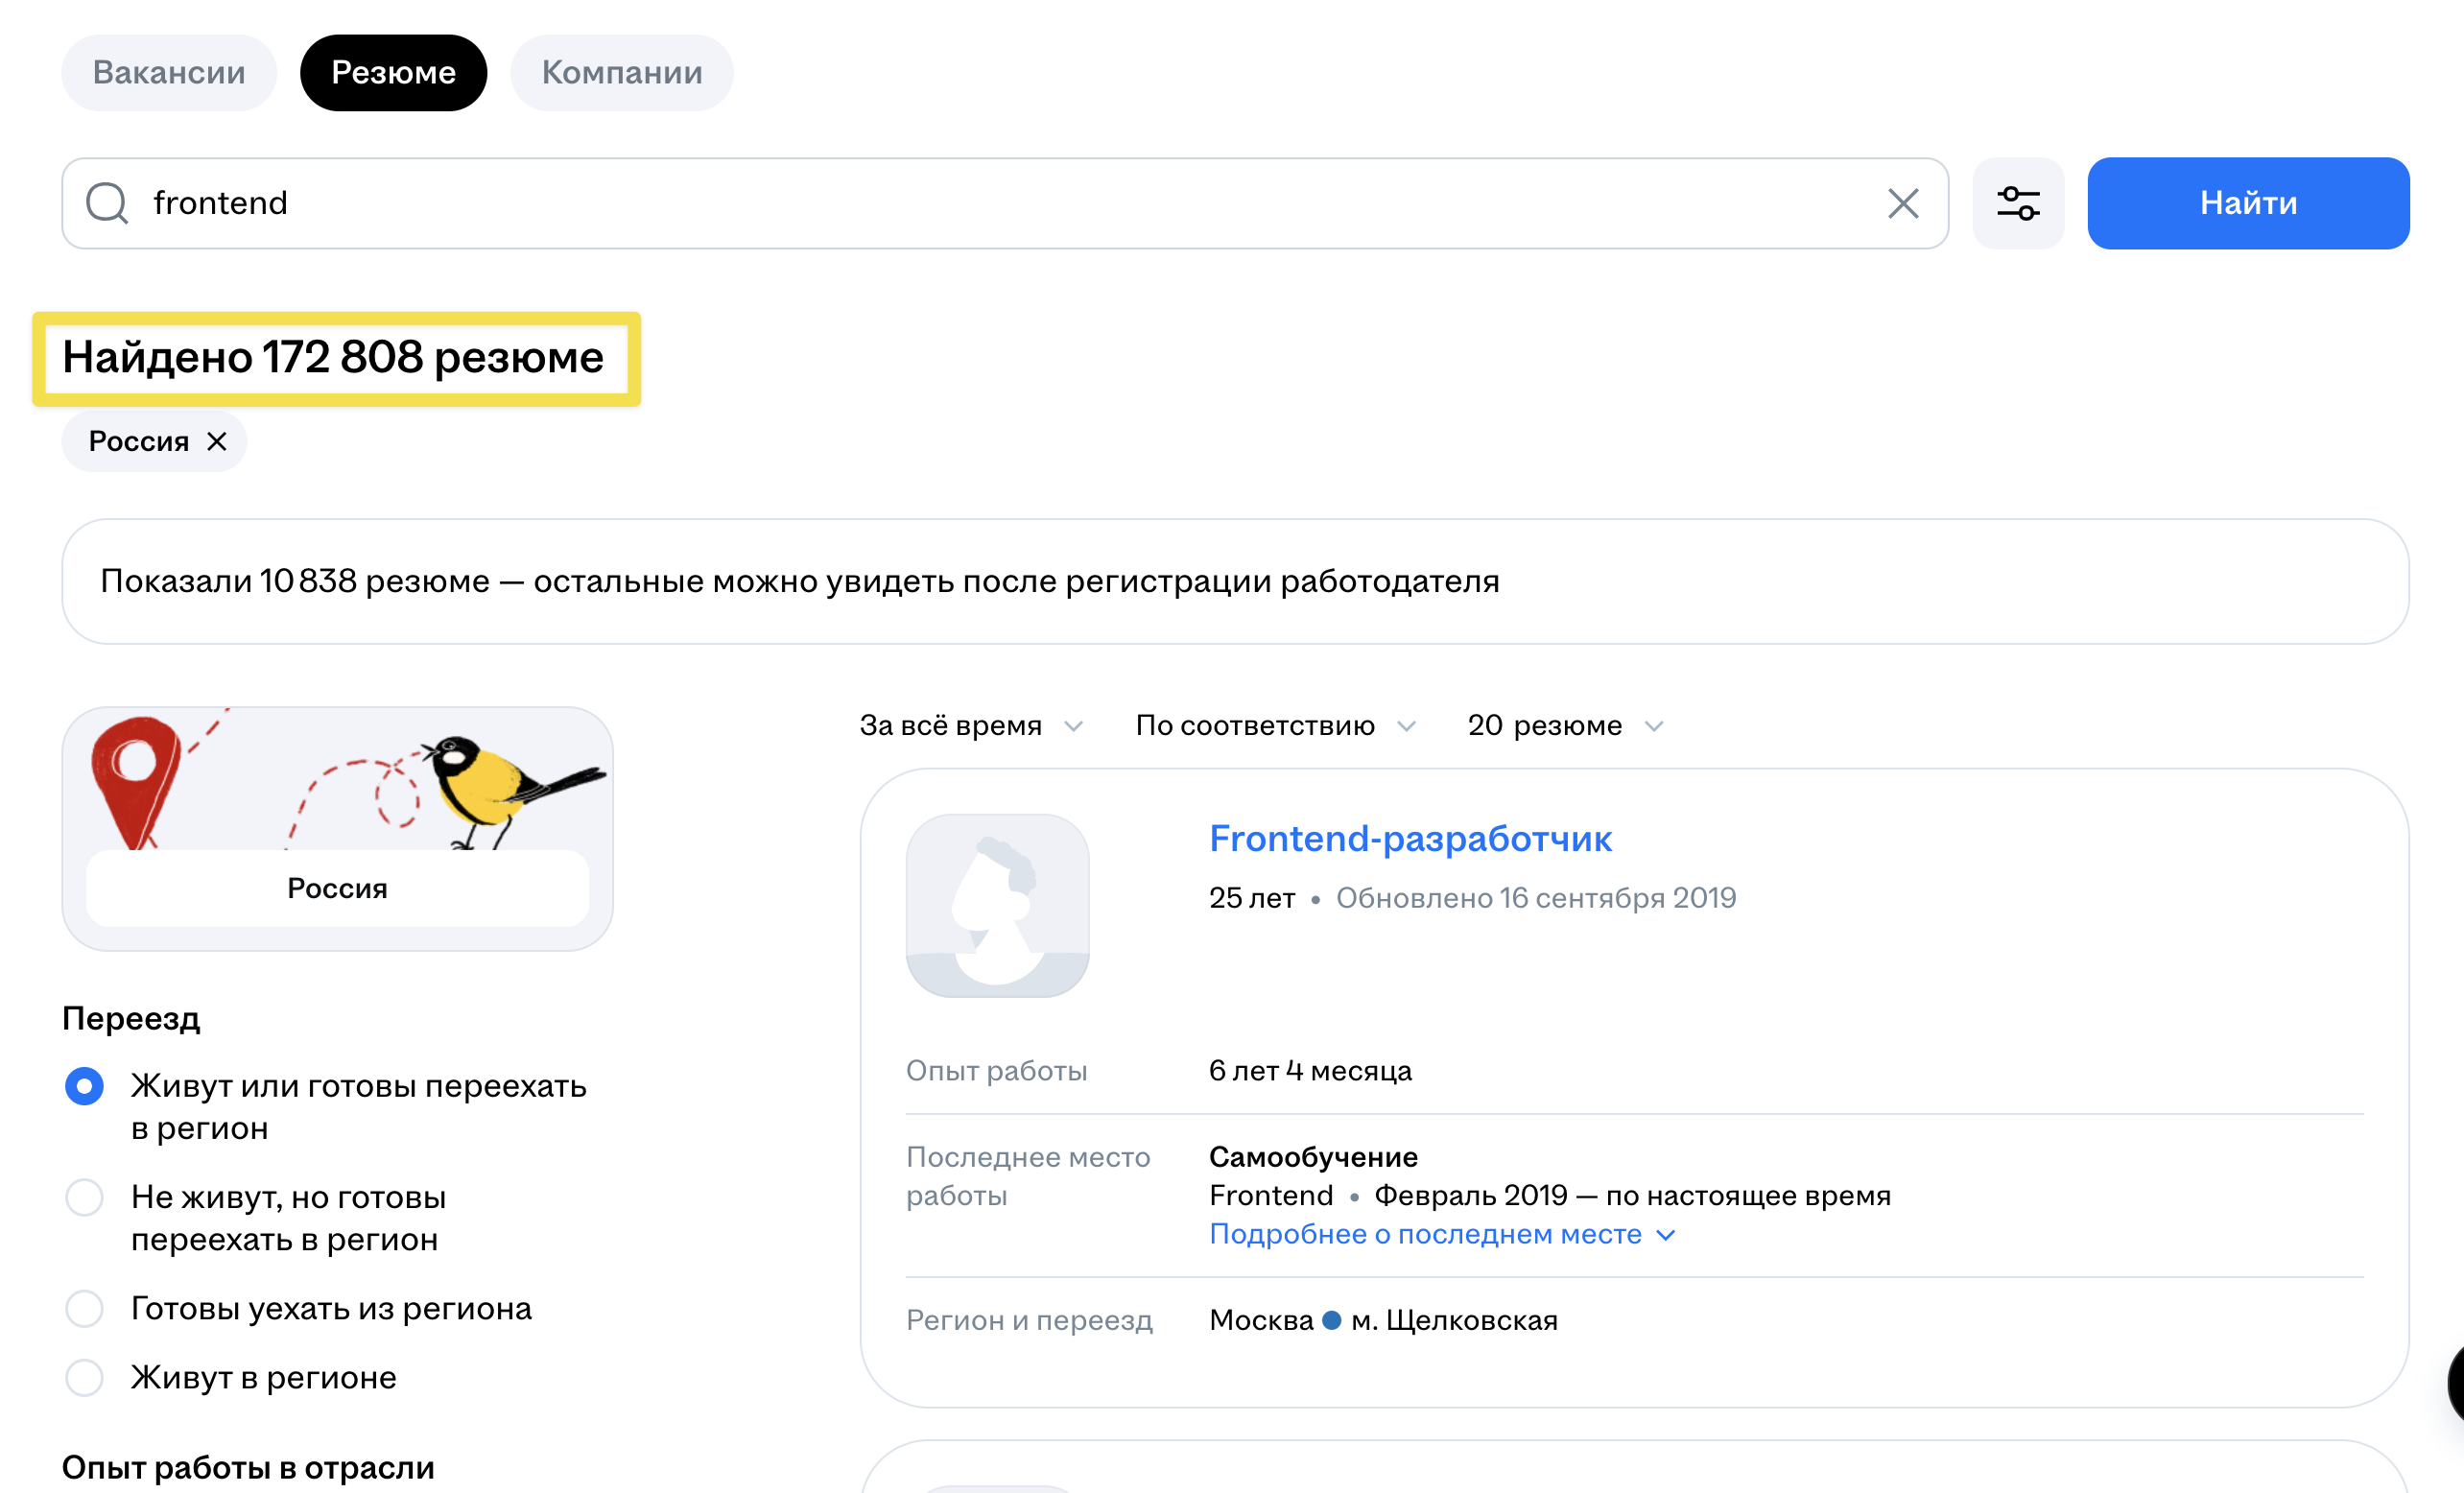Screen dimensions: 2464x1493
Task: Clear the search query with the X icon
Action: pyautogui.click(x=1903, y=203)
